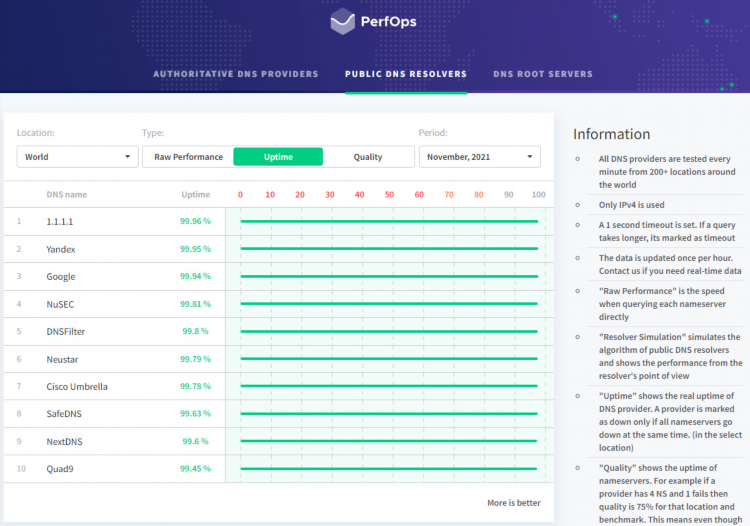Click the NextDNS resolver name
Screen dimensions: 750x526
coord(64,441)
